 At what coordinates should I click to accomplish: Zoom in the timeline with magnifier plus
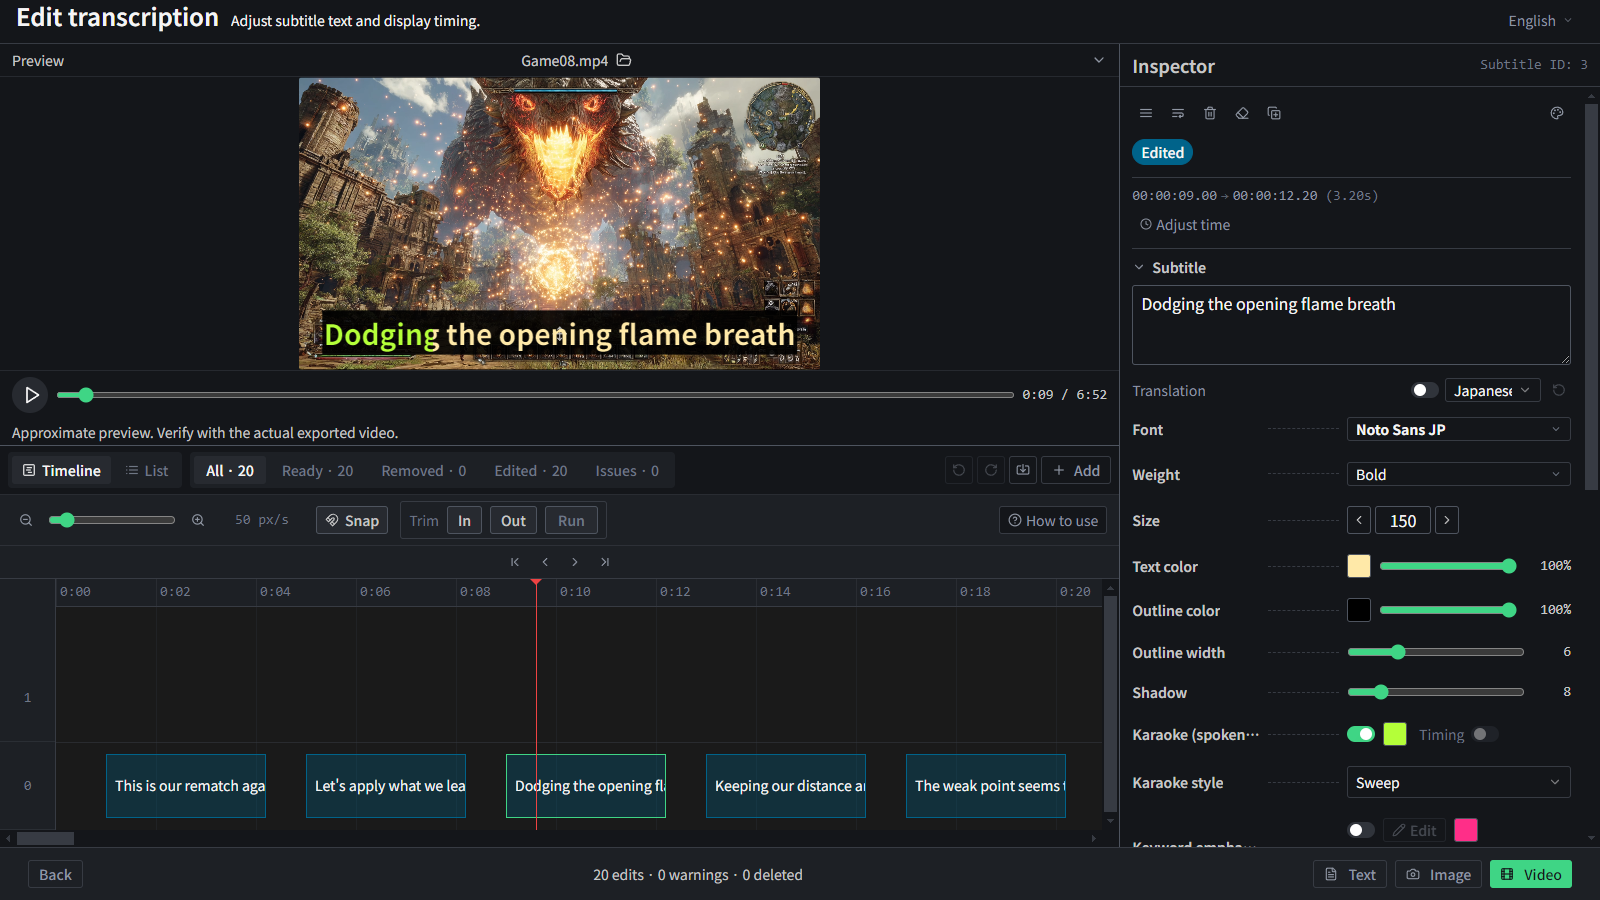198,520
